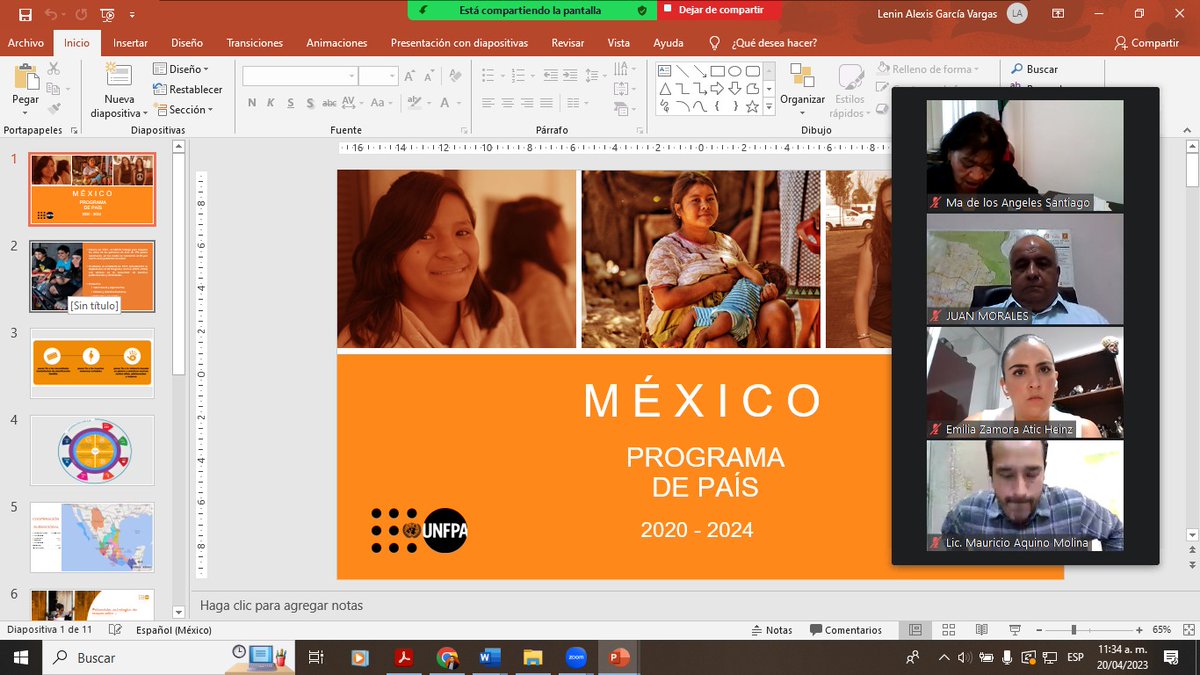
Task: Adjust the zoom slider handle in status bar
Action: point(1074,630)
